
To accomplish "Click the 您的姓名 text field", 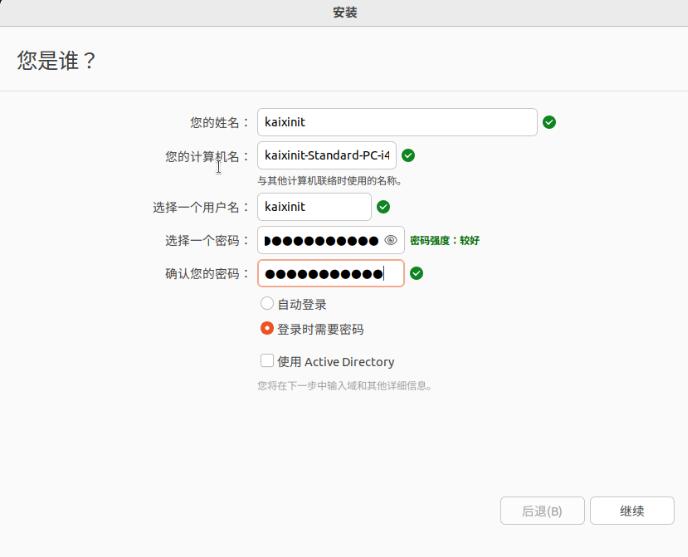I will click(396, 122).
